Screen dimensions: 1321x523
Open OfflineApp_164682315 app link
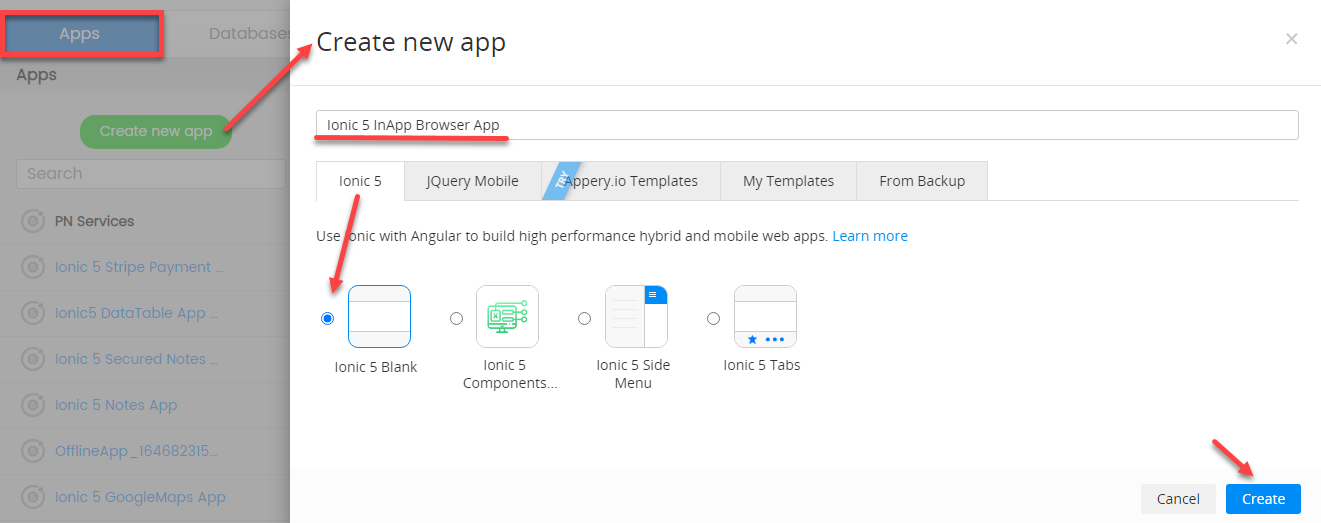point(136,451)
